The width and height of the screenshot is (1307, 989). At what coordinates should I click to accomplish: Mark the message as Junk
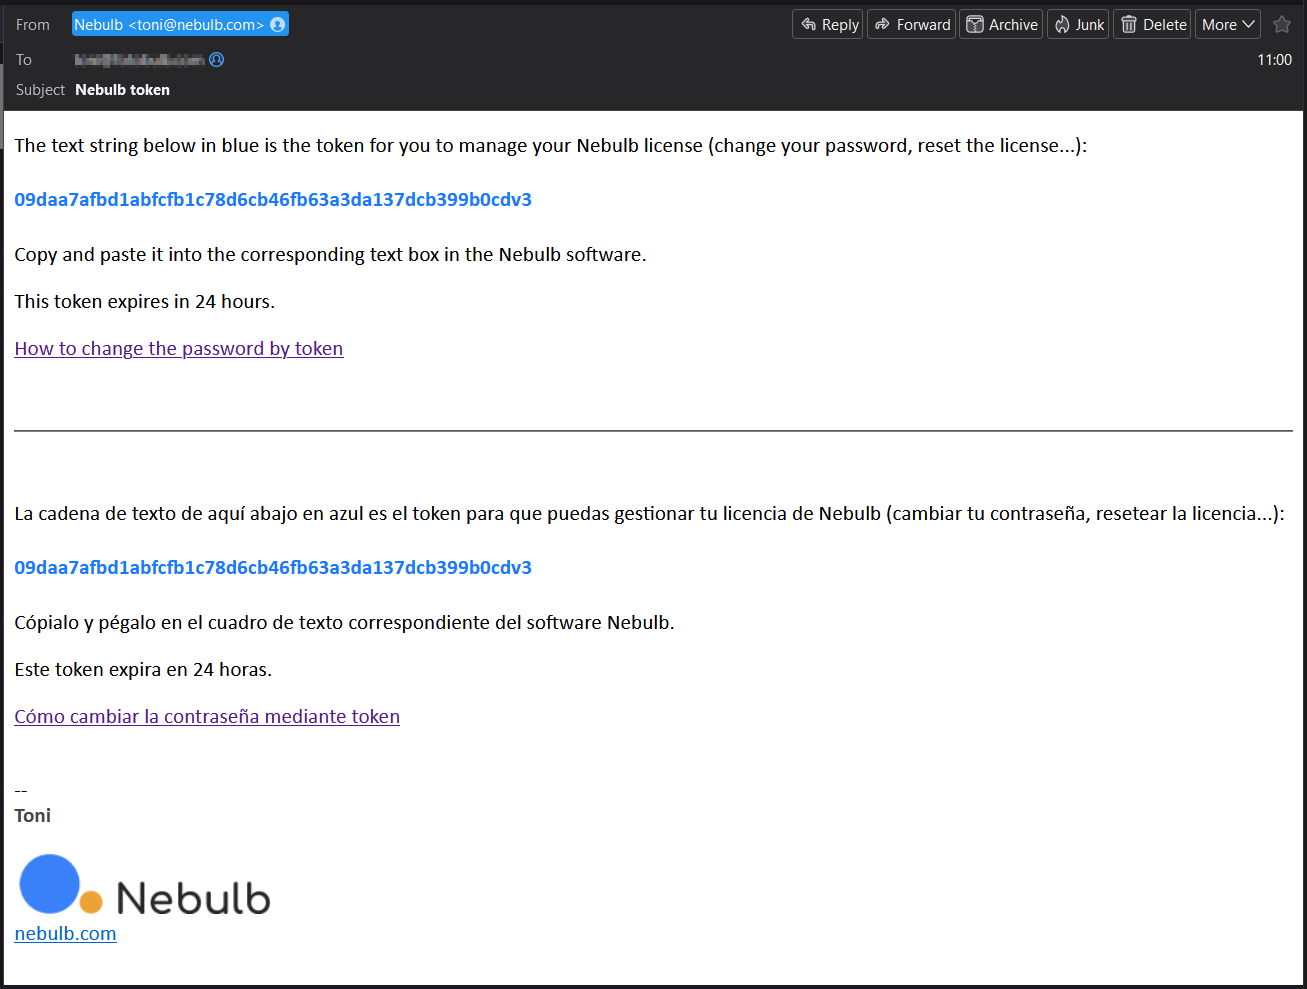[x=1078, y=25]
